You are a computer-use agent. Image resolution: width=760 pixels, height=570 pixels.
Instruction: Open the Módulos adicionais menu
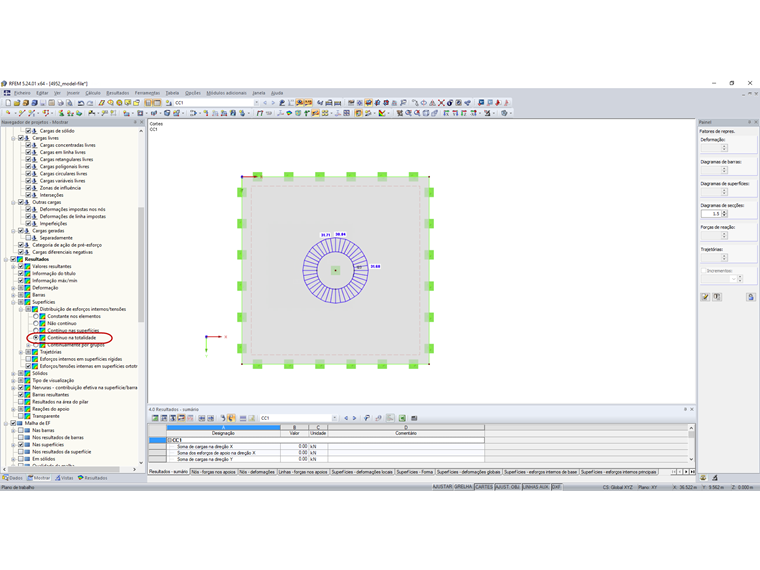226,93
